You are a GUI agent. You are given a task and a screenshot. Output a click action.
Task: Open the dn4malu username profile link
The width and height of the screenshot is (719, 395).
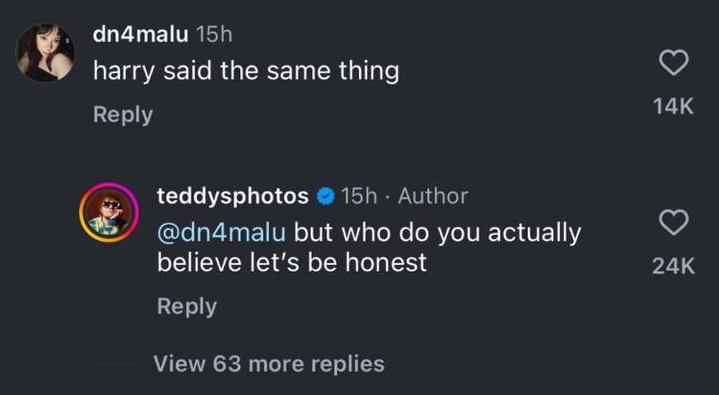point(140,34)
